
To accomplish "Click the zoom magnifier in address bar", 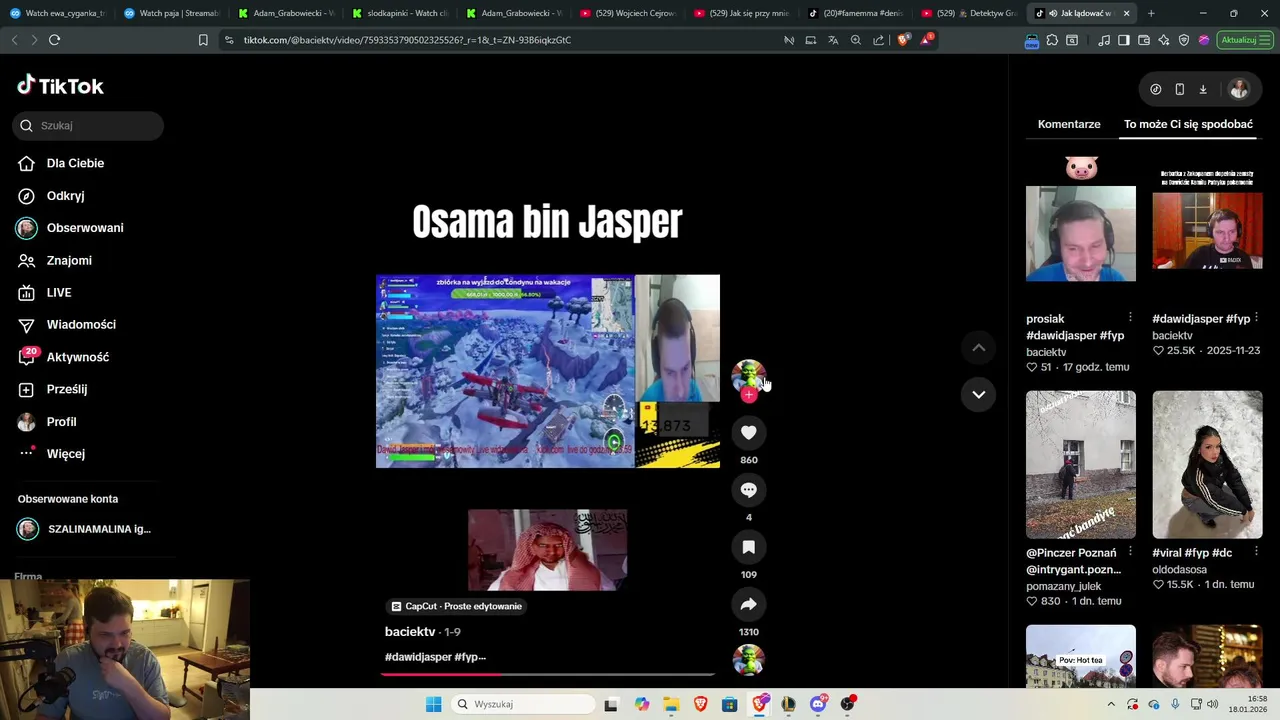I will pyautogui.click(x=856, y=40).
